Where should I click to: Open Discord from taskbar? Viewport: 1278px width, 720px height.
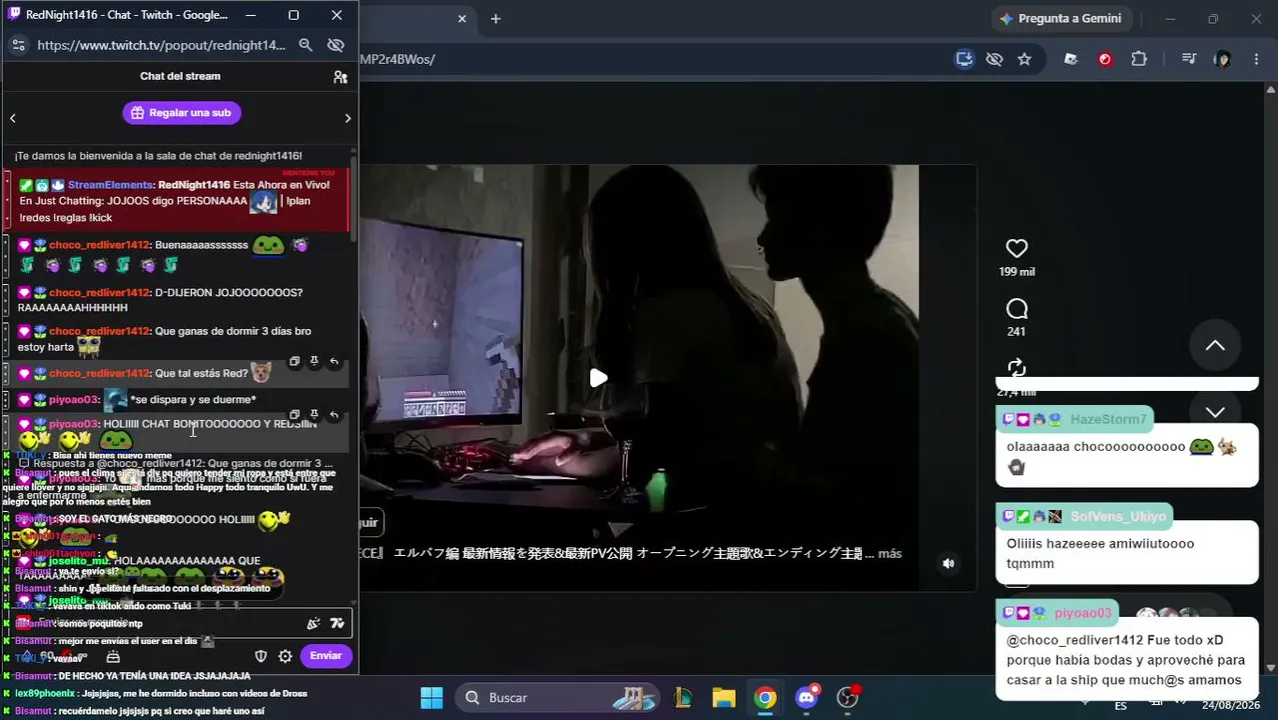(x=807, y=697)
